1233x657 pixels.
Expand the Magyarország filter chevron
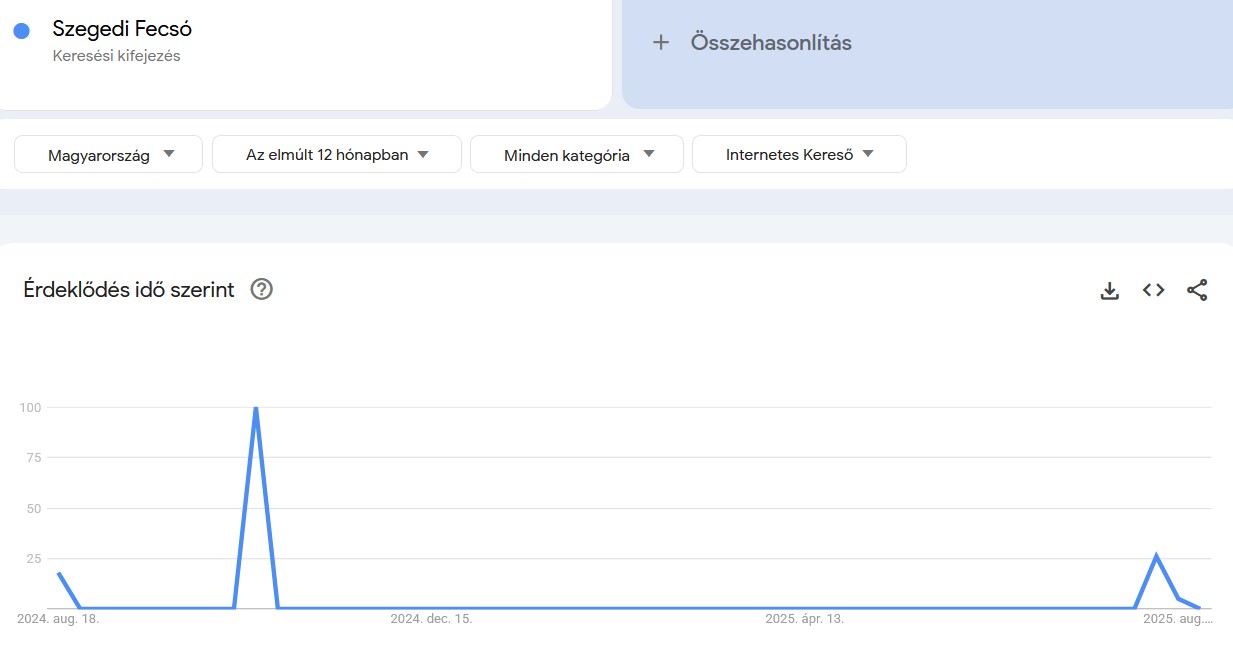170,154
